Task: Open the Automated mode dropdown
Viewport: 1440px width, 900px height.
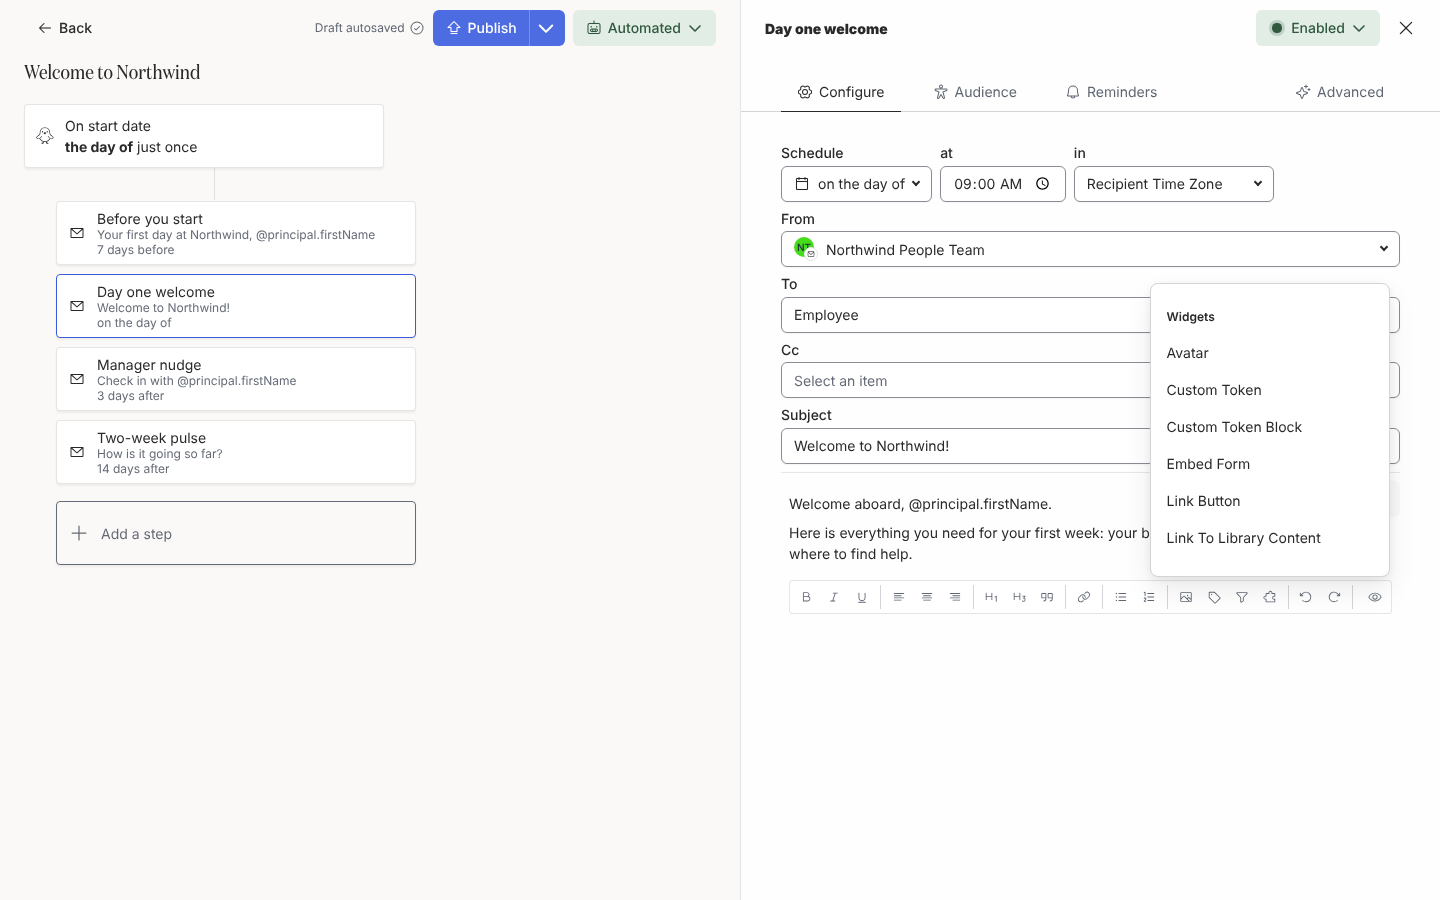Action: tap(644, 28)
